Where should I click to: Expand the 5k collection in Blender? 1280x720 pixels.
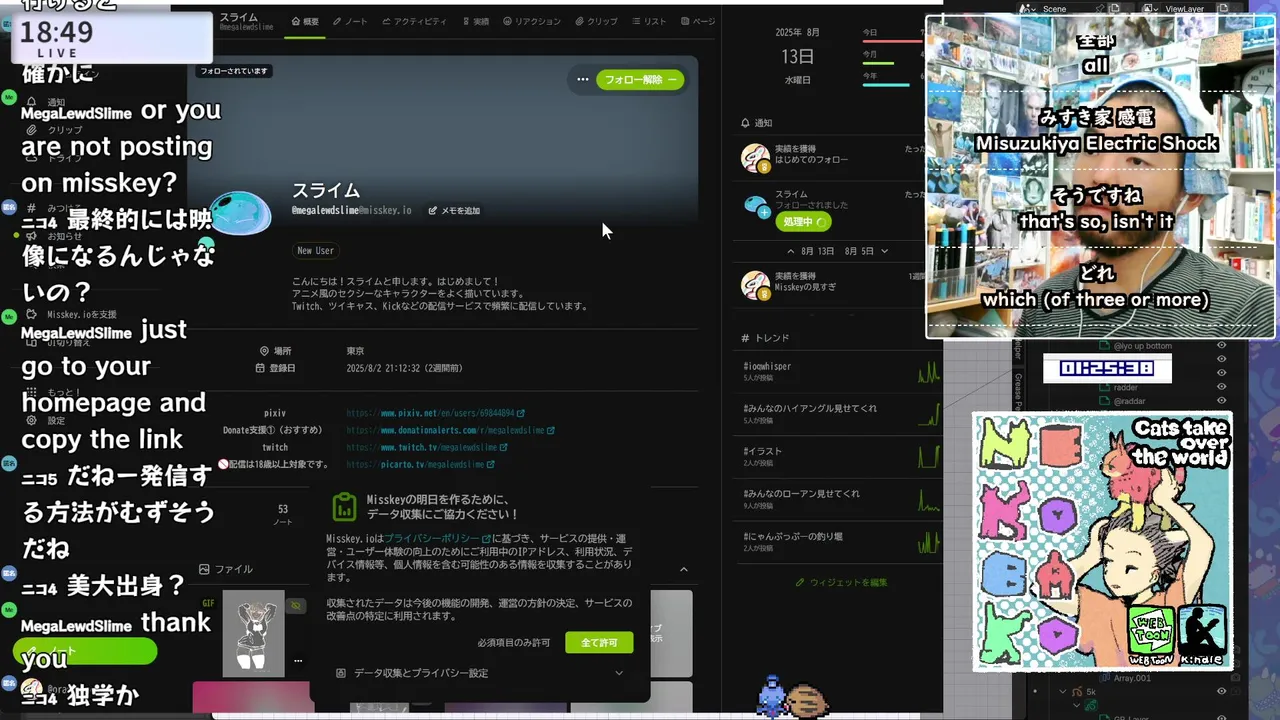coord(1063,691)
